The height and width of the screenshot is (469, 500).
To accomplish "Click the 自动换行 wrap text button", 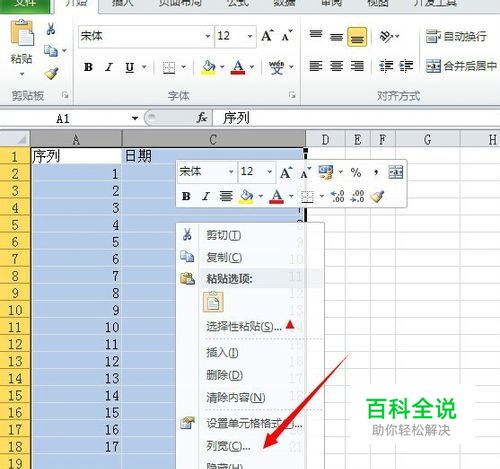I will tap(456, 36).
